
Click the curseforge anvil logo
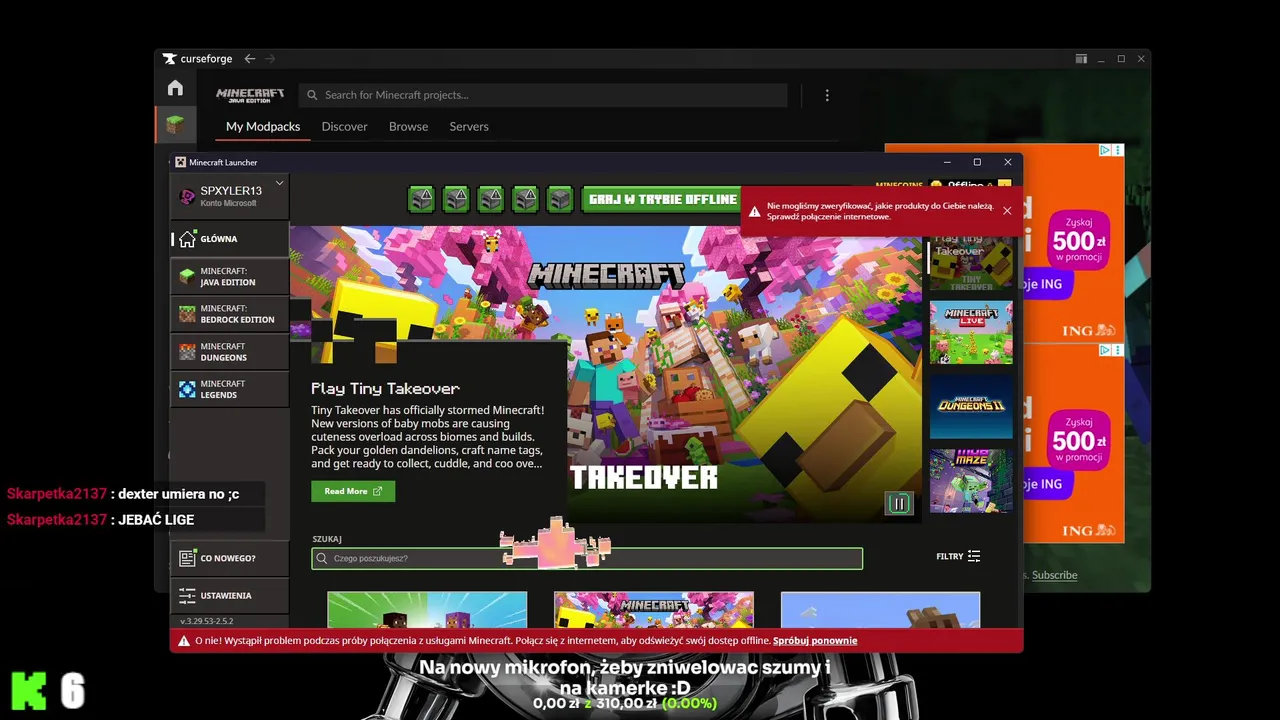(x=170, y=59)
